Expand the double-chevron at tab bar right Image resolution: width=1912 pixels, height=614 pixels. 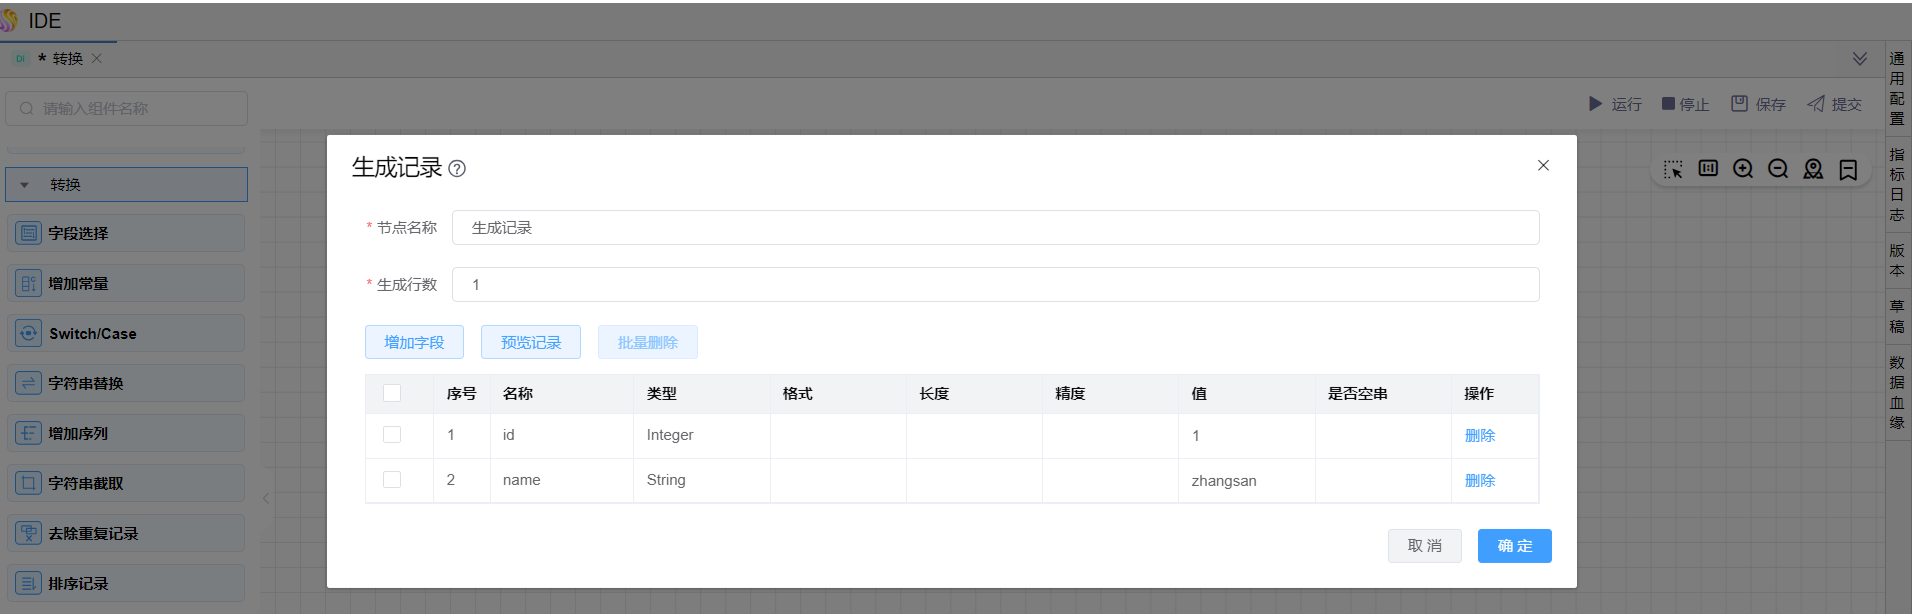[1860, 59]
